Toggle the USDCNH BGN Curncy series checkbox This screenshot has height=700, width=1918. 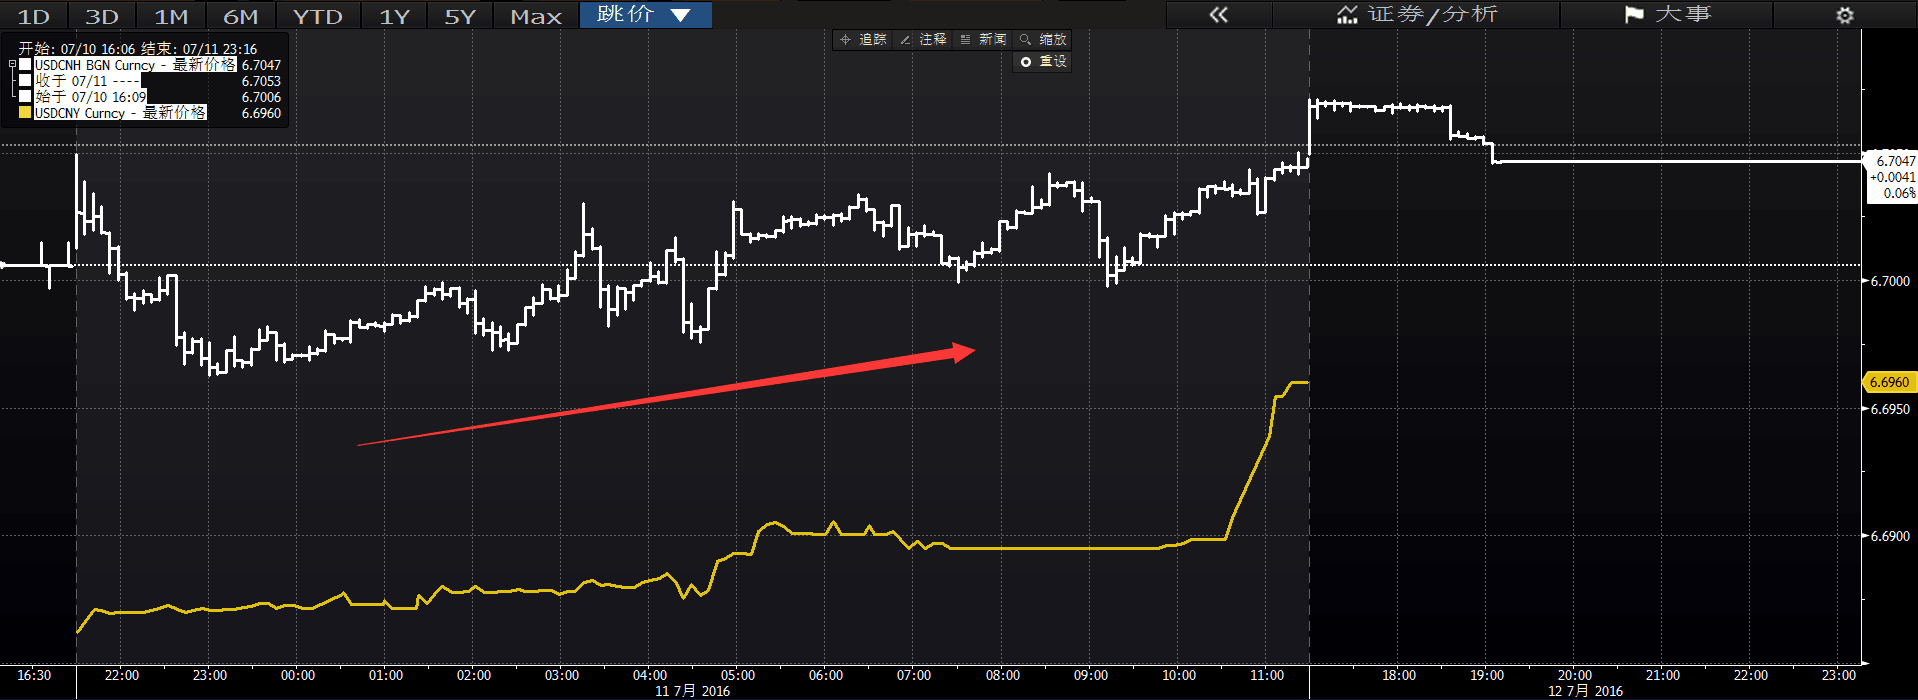point(26,65)
